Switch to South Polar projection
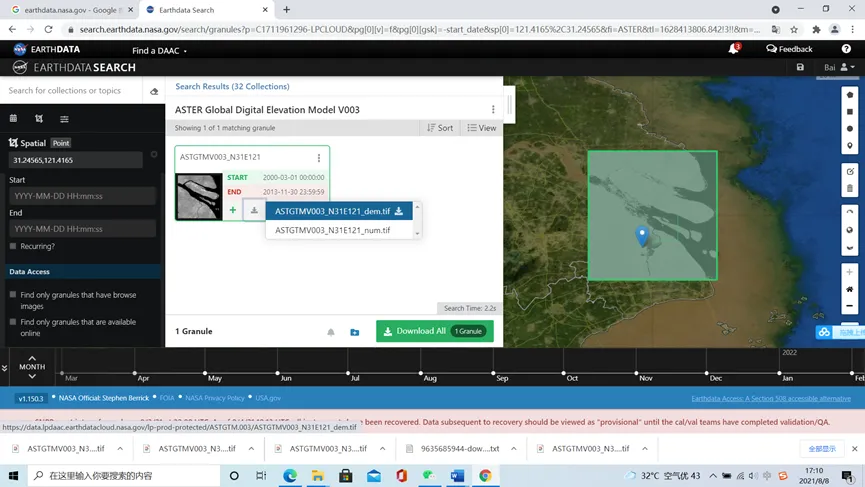 (850, 247)
